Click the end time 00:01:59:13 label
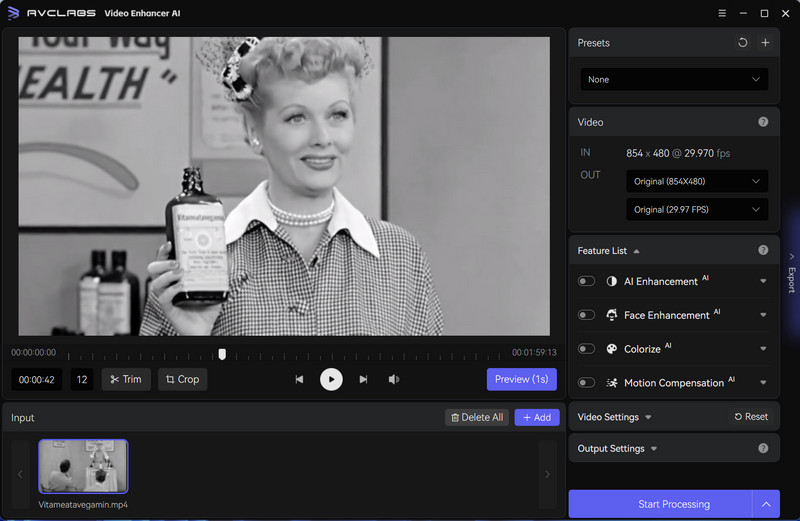Screen dimensions: 800x521 [534, 353]
